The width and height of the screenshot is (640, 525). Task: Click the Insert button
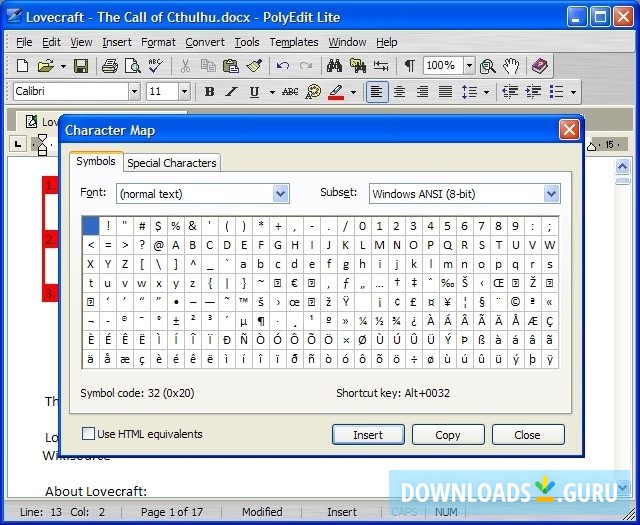pos(368,435)
